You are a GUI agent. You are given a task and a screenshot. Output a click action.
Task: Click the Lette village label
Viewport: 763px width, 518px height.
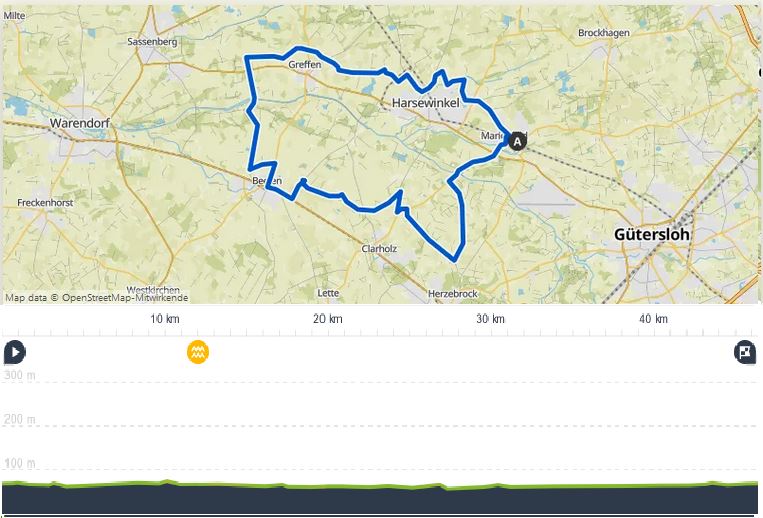328,293
